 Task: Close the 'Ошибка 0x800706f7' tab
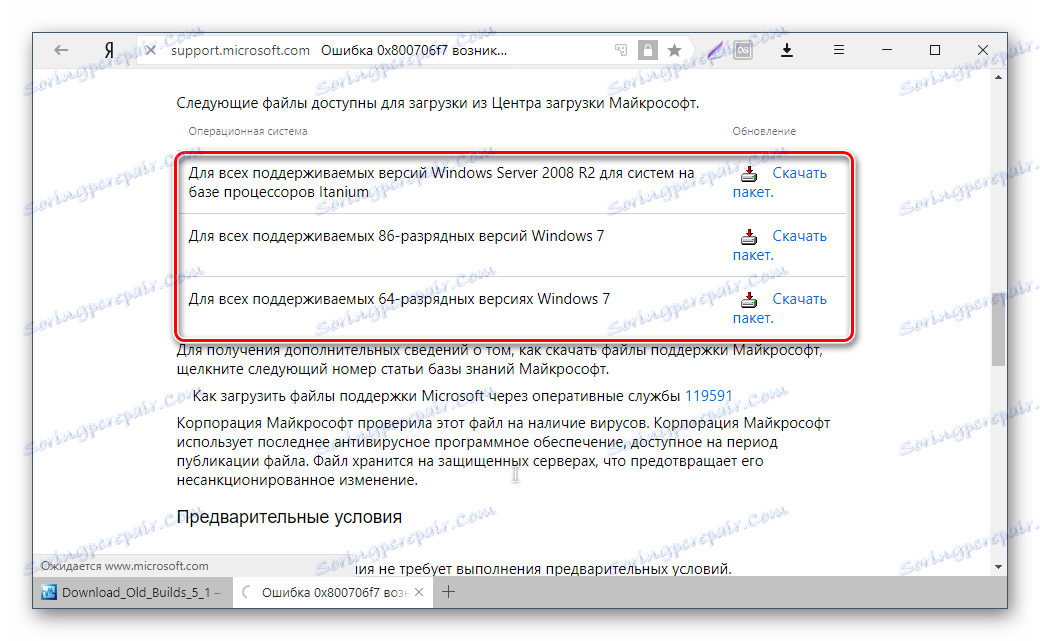click(x=419, y=592)
